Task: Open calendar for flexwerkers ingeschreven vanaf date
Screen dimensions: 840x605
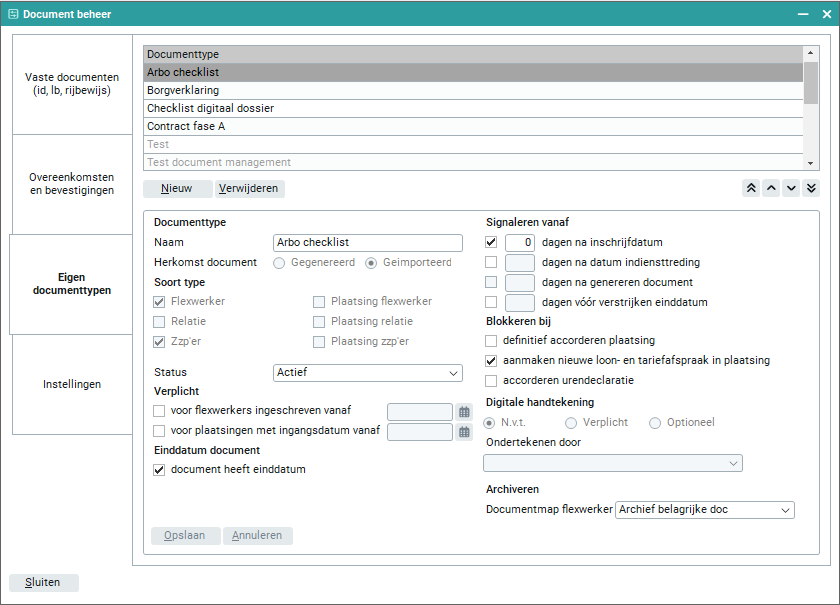Action: click(x=464, y=411)
